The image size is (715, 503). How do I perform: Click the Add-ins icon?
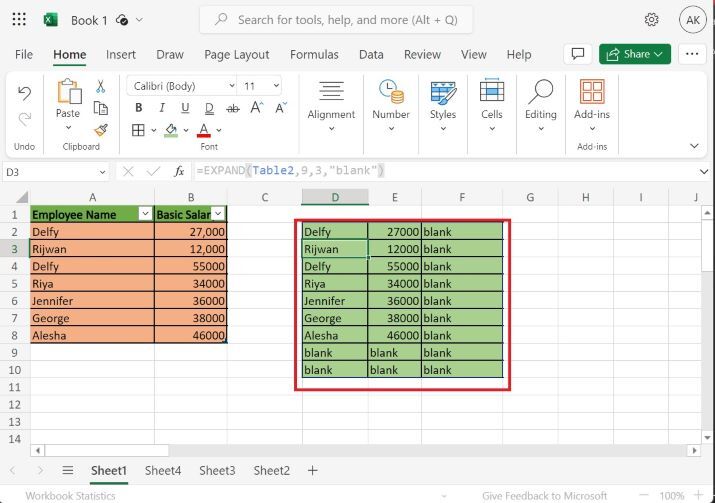592,91
